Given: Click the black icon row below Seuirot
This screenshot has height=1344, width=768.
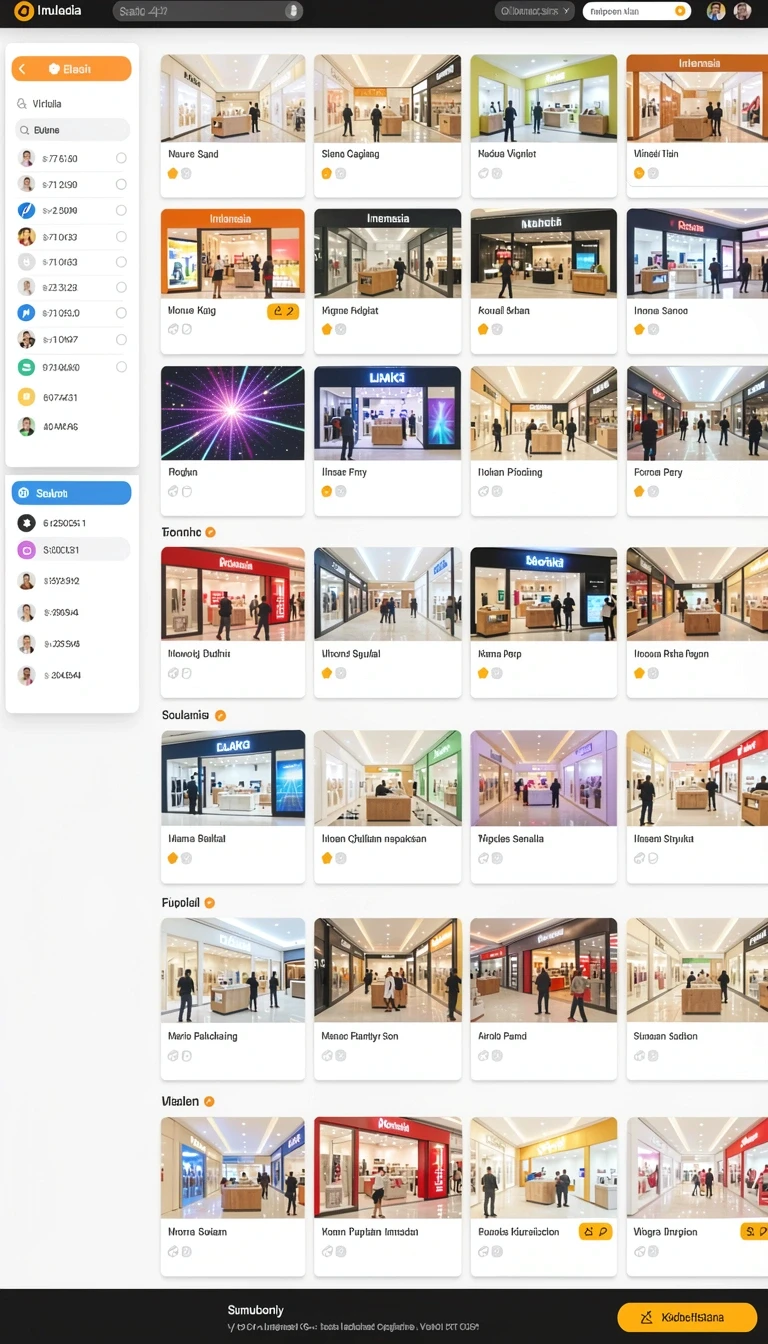Looking at the screenshot, I should (71, 523).
